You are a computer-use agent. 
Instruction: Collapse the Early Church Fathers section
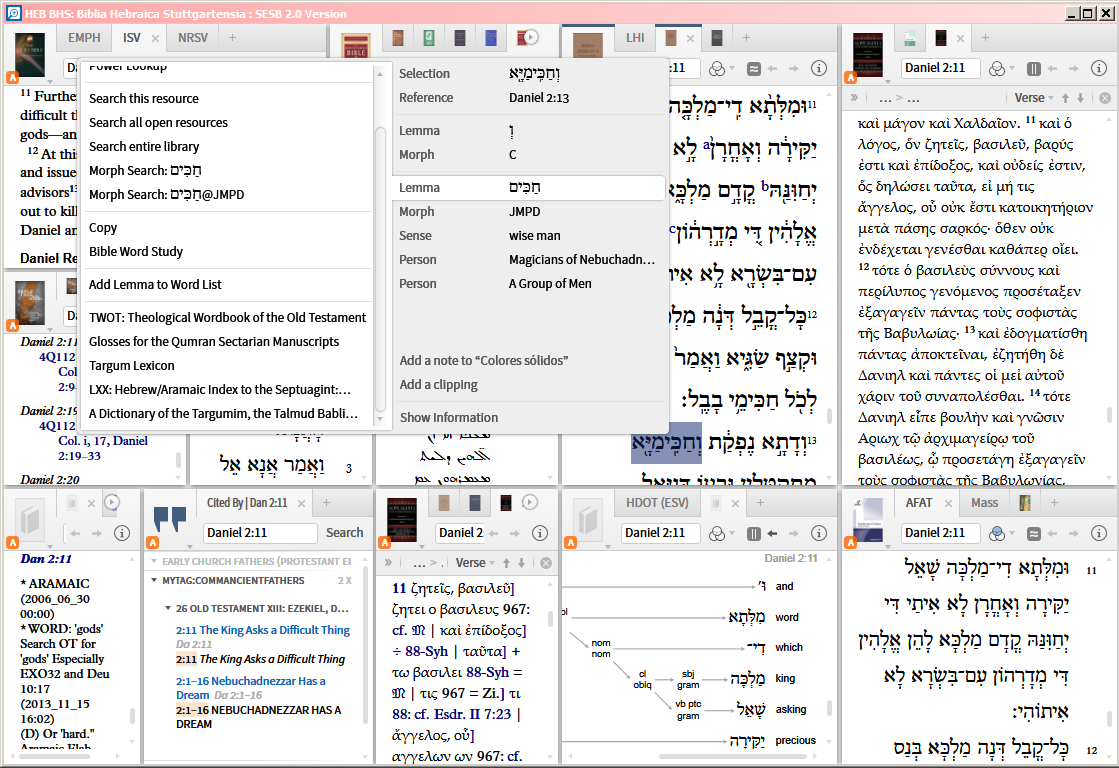153,562
